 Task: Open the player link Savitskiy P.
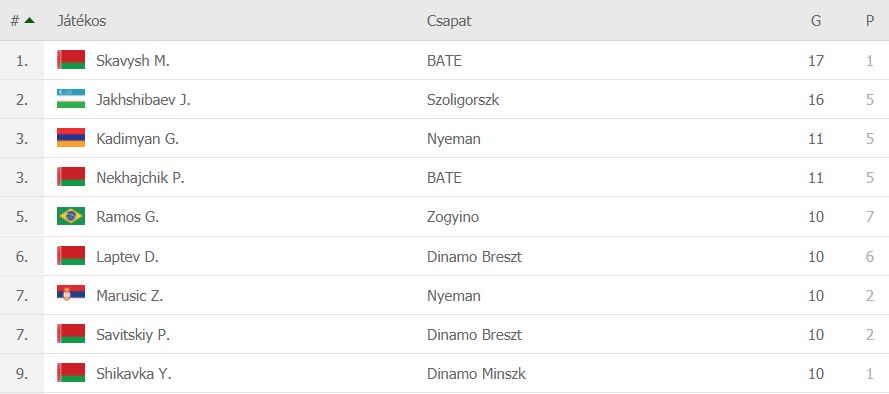[x=133, y=334]
